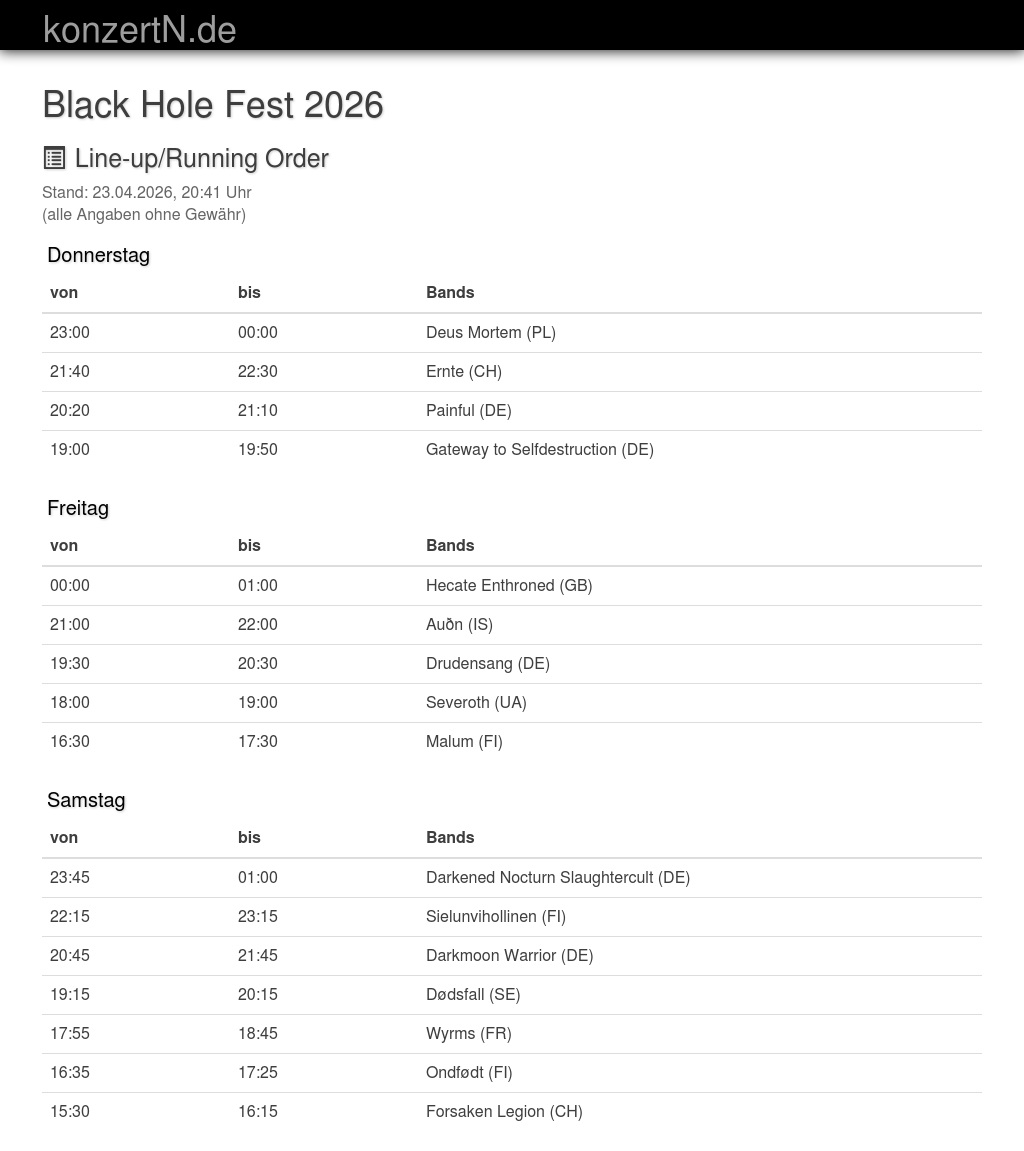Open Gateway to Selfdestruction (DE) entry
Screen dimensions: 1024x1151
(x=540, y=449)
